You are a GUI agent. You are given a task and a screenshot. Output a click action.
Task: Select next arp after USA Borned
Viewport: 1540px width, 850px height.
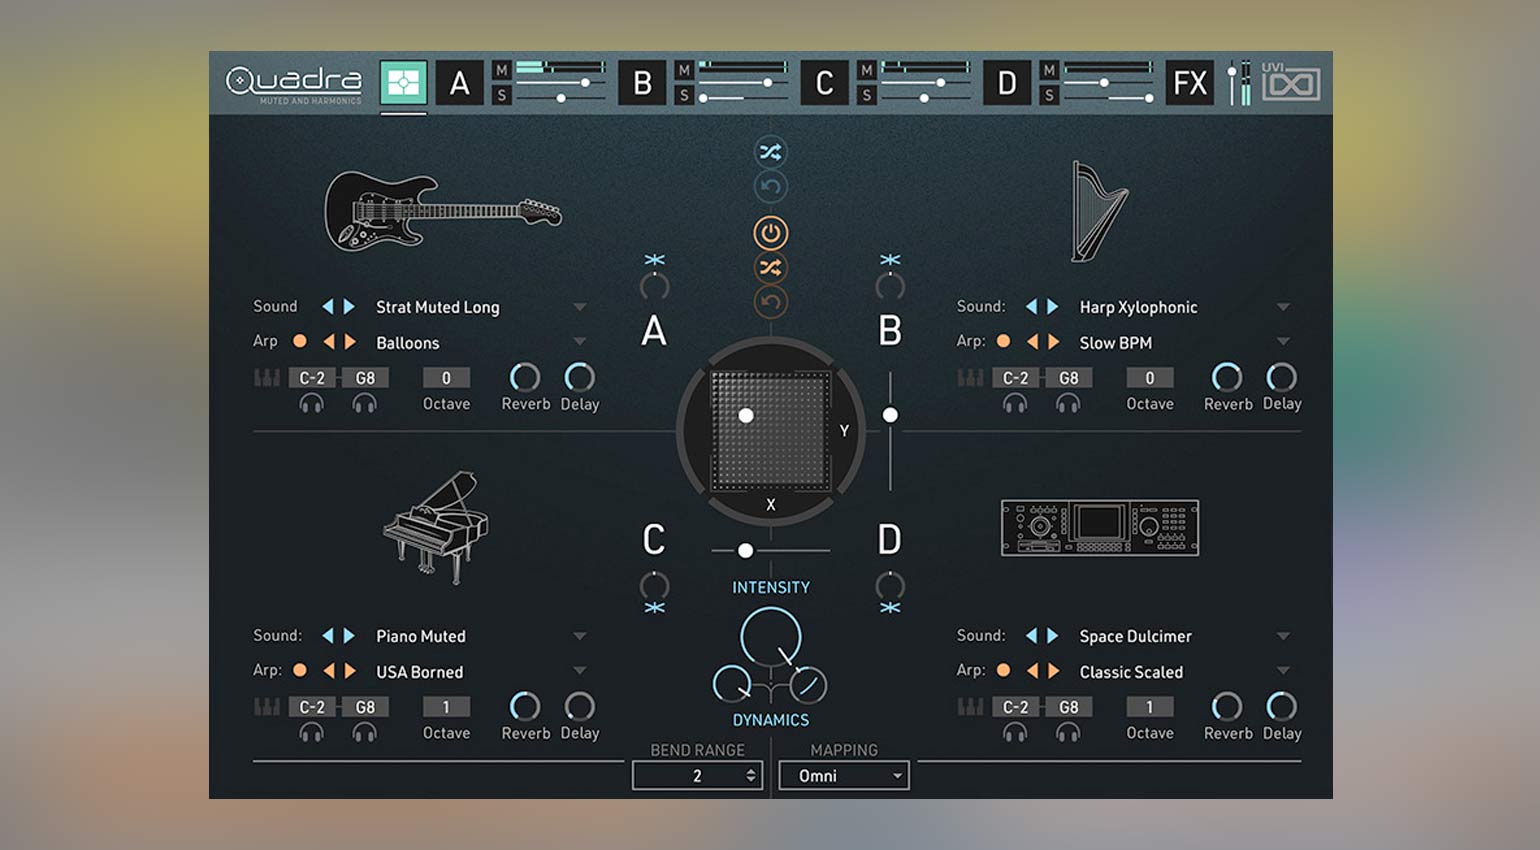(350, 671)
